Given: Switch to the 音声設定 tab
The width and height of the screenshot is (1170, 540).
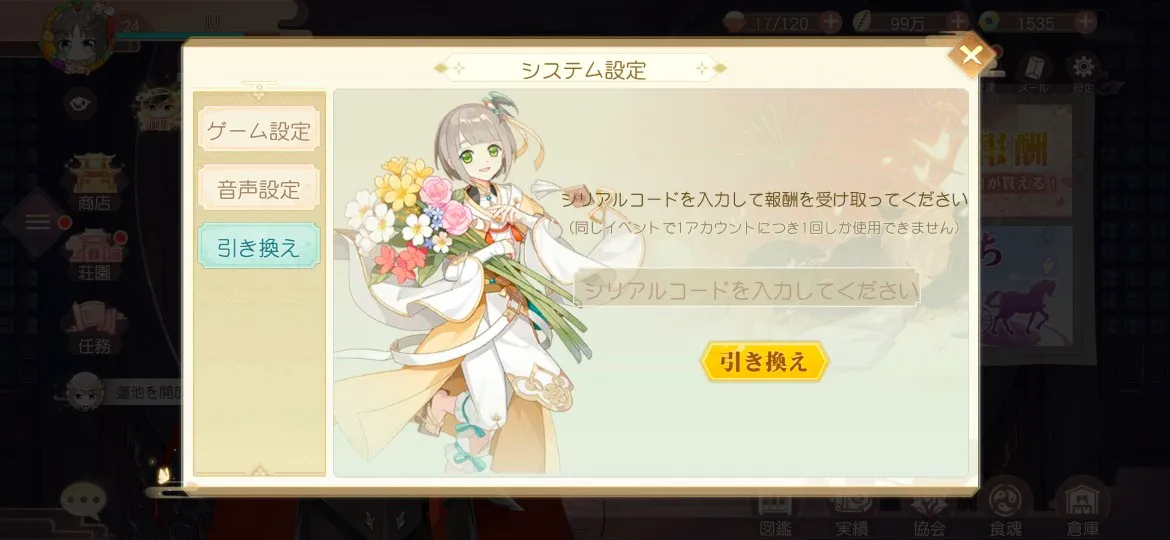Looking at the screenshot, I should 259,189.
